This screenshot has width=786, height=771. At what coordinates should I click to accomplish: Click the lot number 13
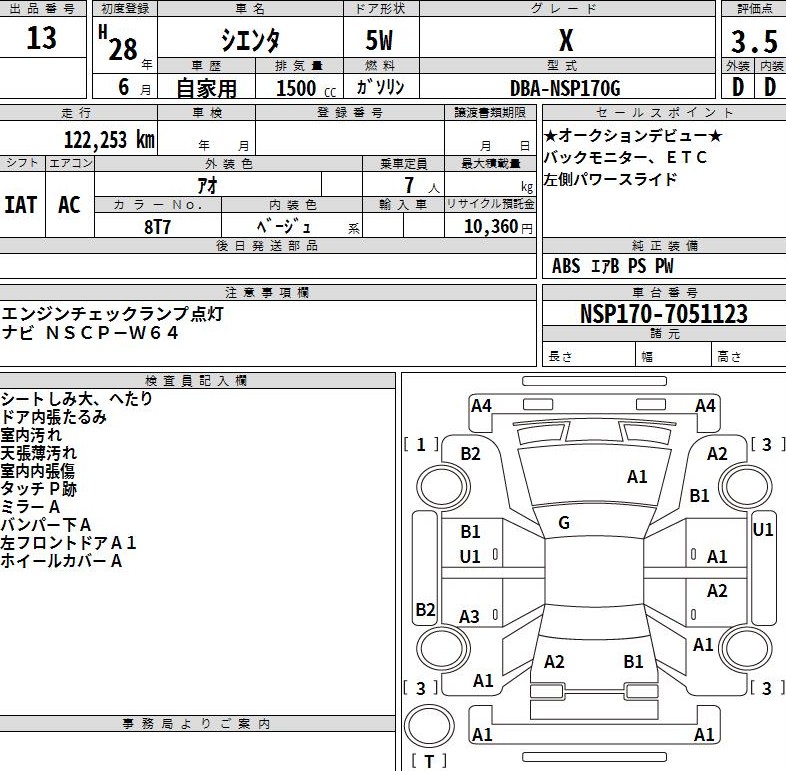42,38
